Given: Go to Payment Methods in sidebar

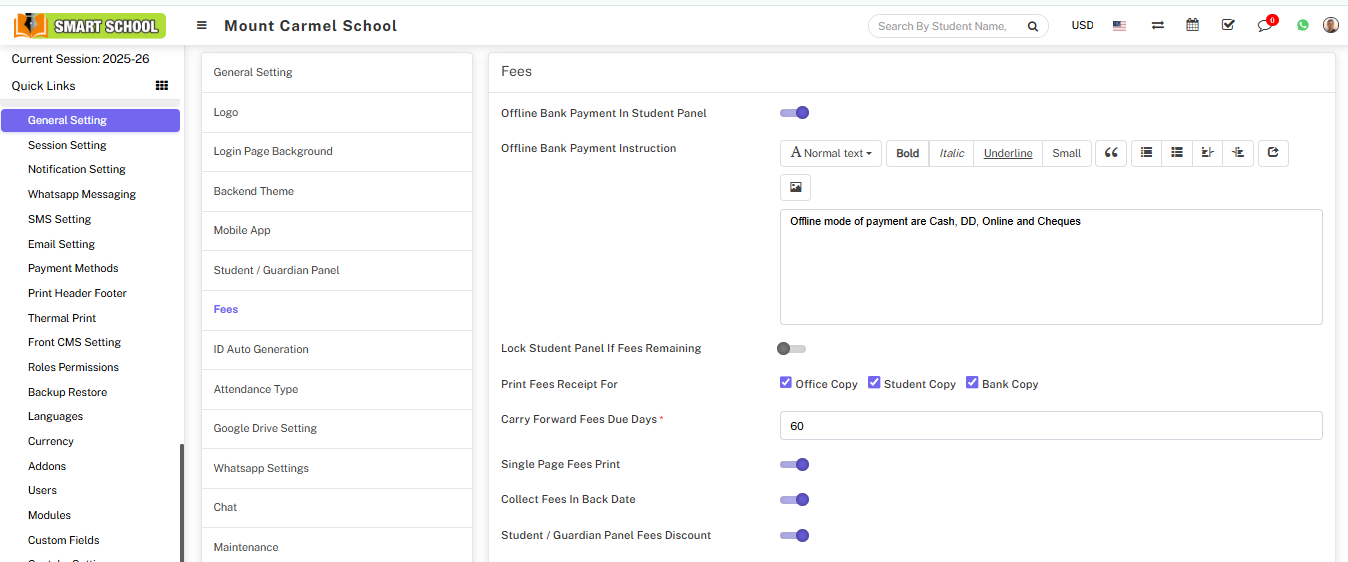Looking at the screenshot, I should click(x=73, y=268).
